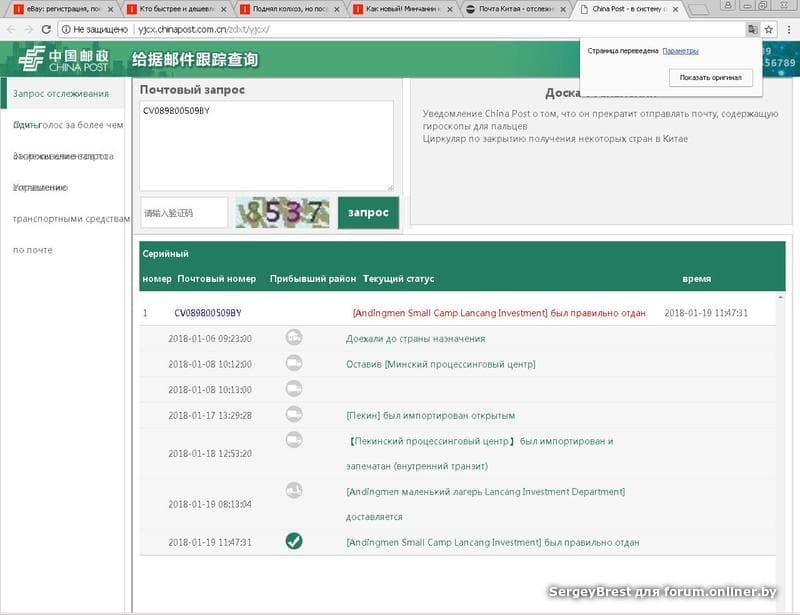Reload the page with the refresh icon

[46, 30]
